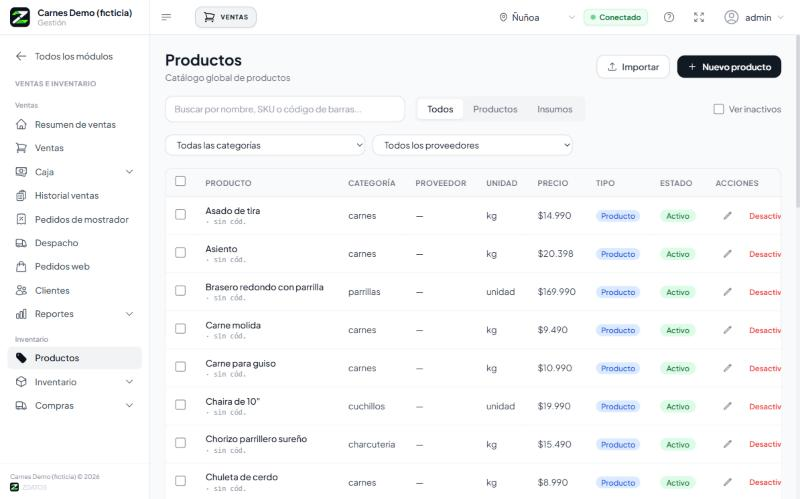Click the edit pencil for Chuleta de cerdo

(728, 482)
